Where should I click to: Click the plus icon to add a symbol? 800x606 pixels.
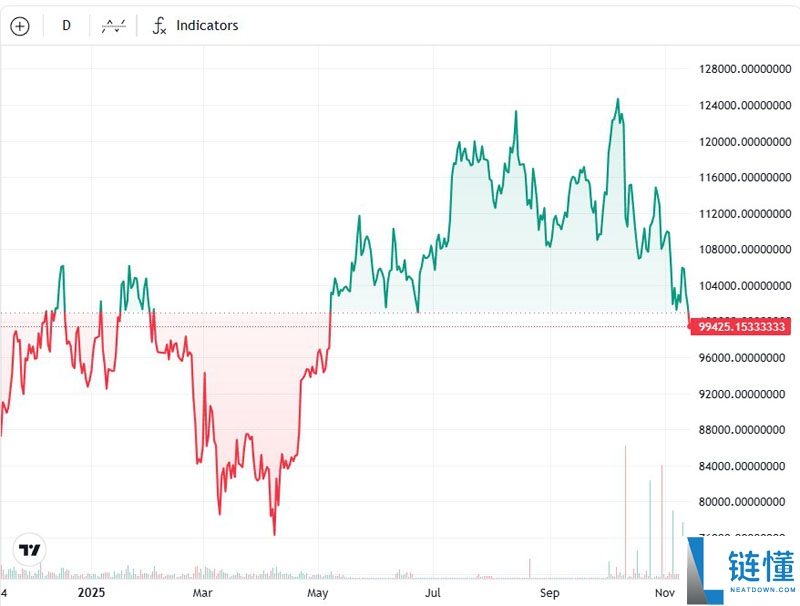pyautogui.click(x=19, y=25)
